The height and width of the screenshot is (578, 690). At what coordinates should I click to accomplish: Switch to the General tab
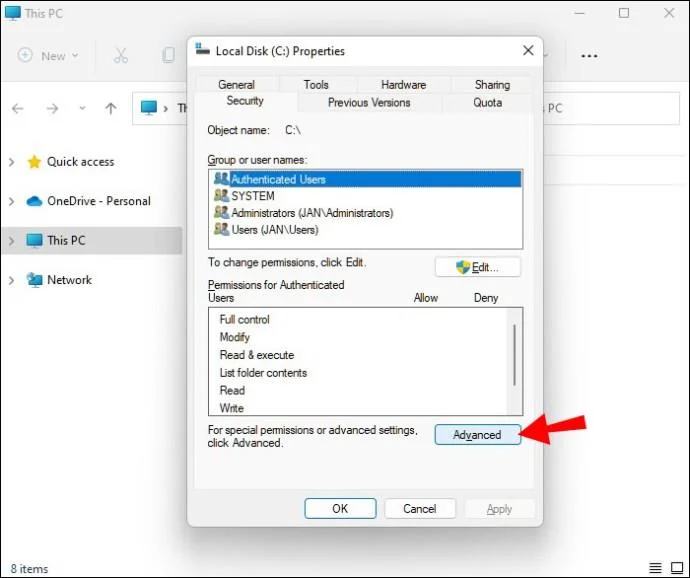point(236,84)
